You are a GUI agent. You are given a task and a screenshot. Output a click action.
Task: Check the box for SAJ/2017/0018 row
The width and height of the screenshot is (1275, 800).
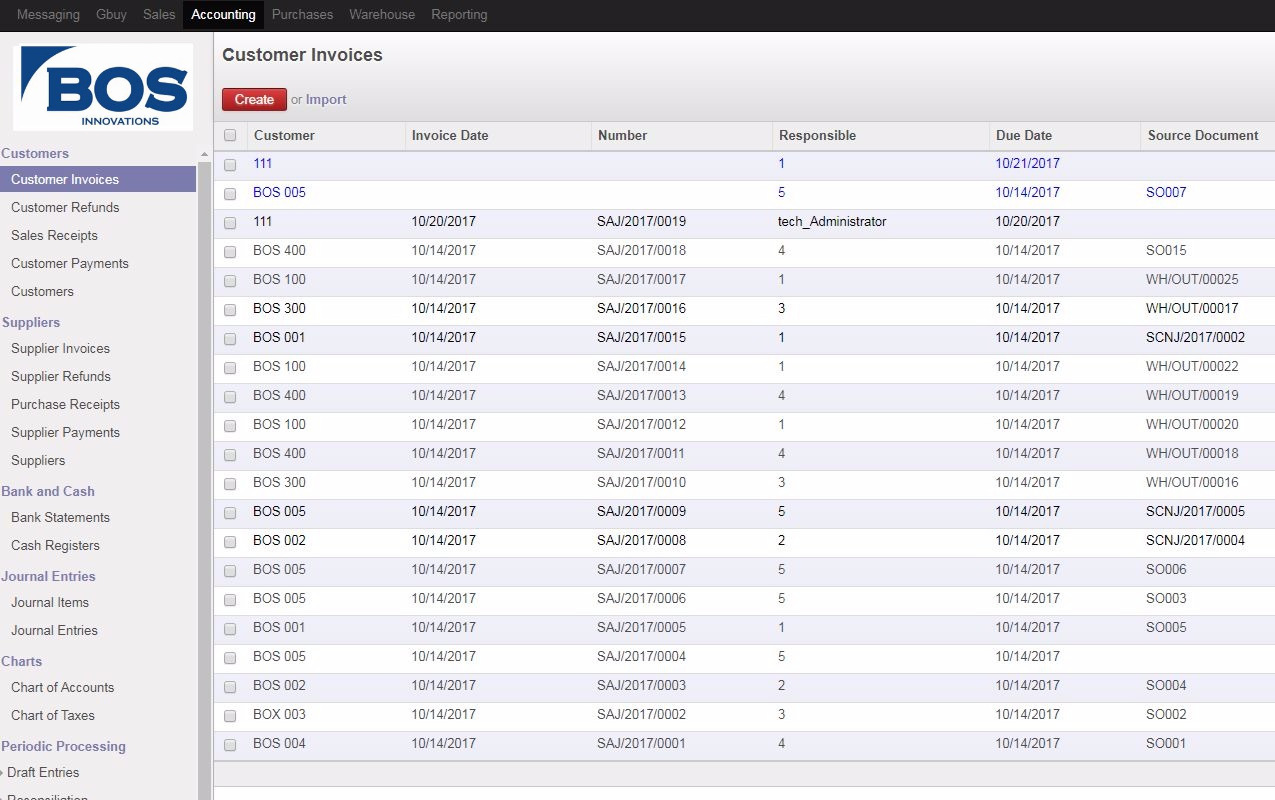(x=230, y=251)
